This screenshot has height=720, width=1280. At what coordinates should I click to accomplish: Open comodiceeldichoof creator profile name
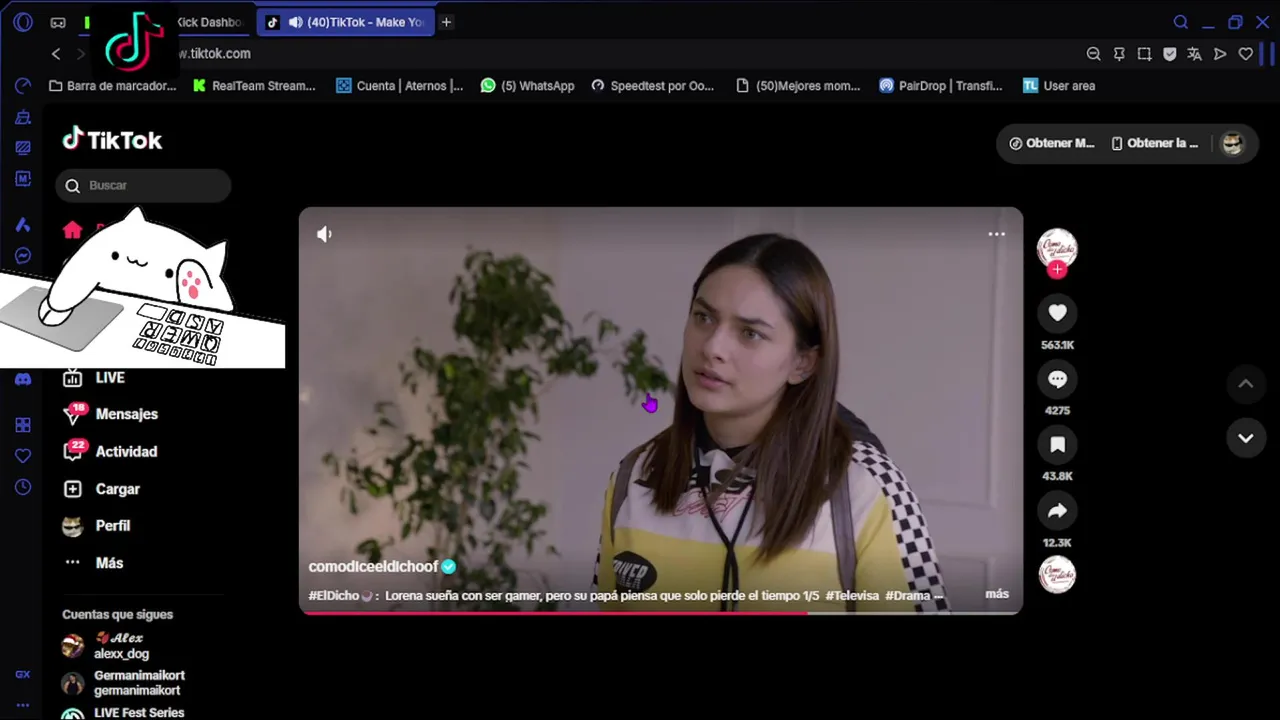click(x=373, y=567)
